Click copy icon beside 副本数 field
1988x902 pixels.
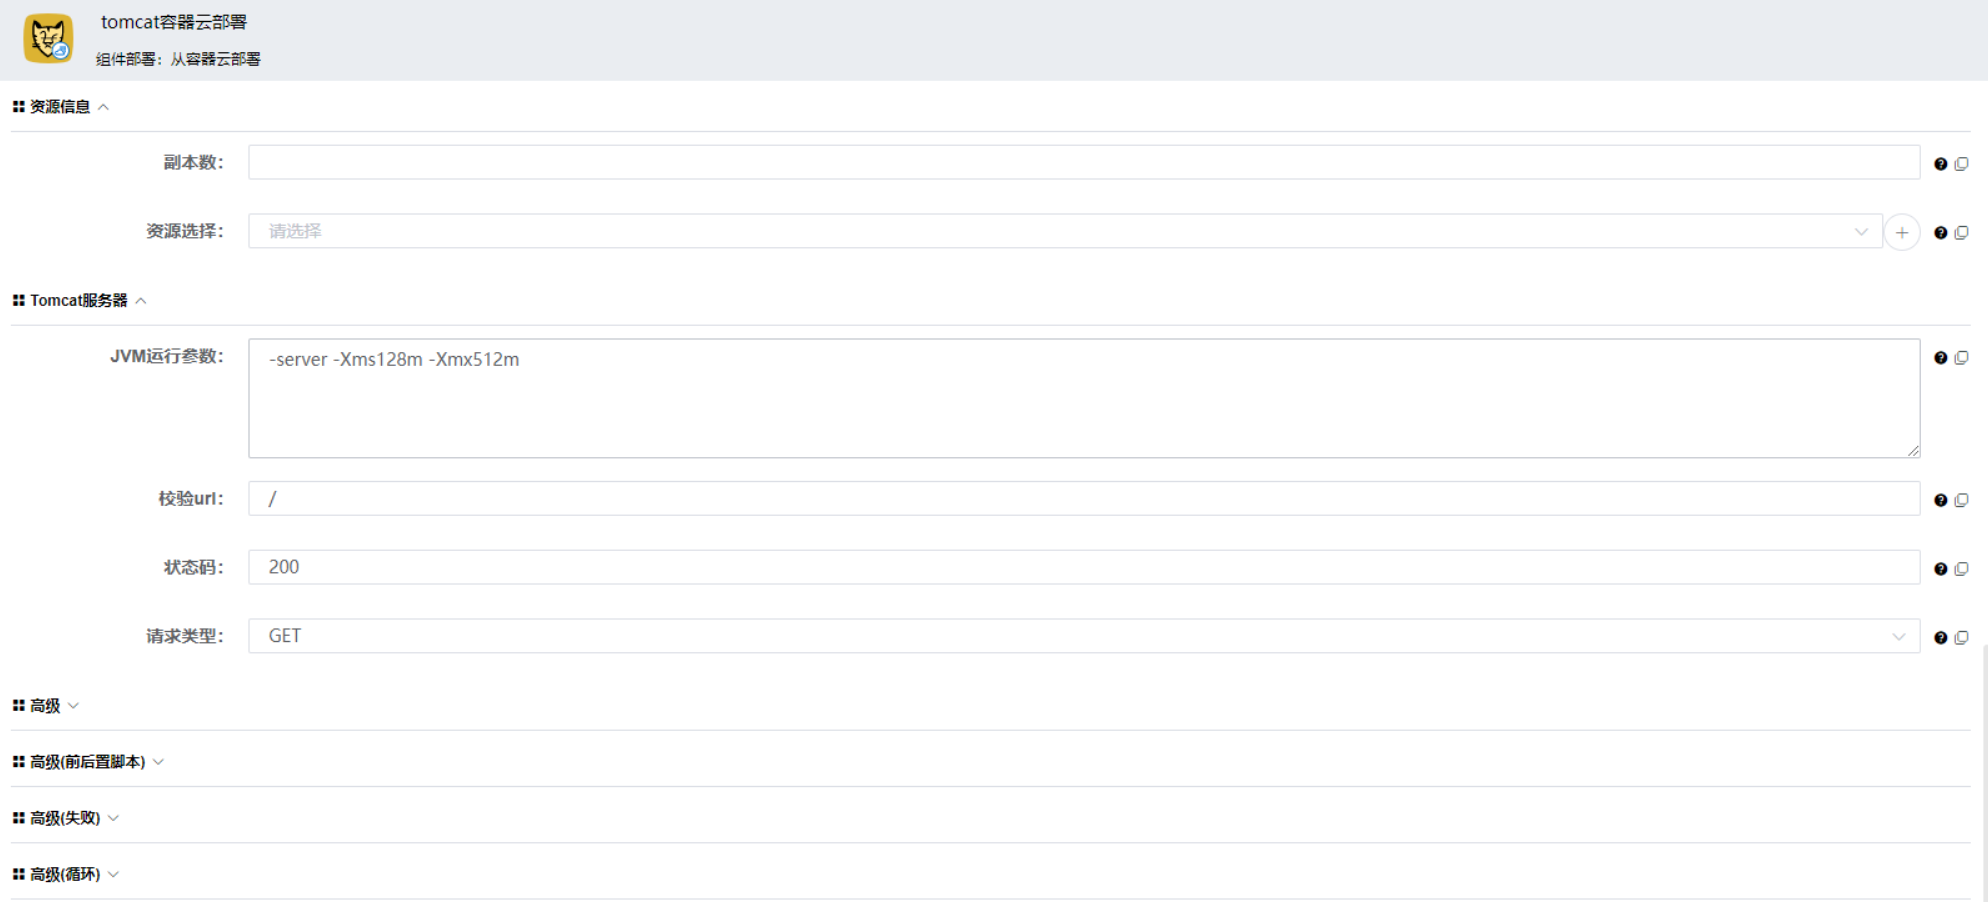(x=1961, y=164)
